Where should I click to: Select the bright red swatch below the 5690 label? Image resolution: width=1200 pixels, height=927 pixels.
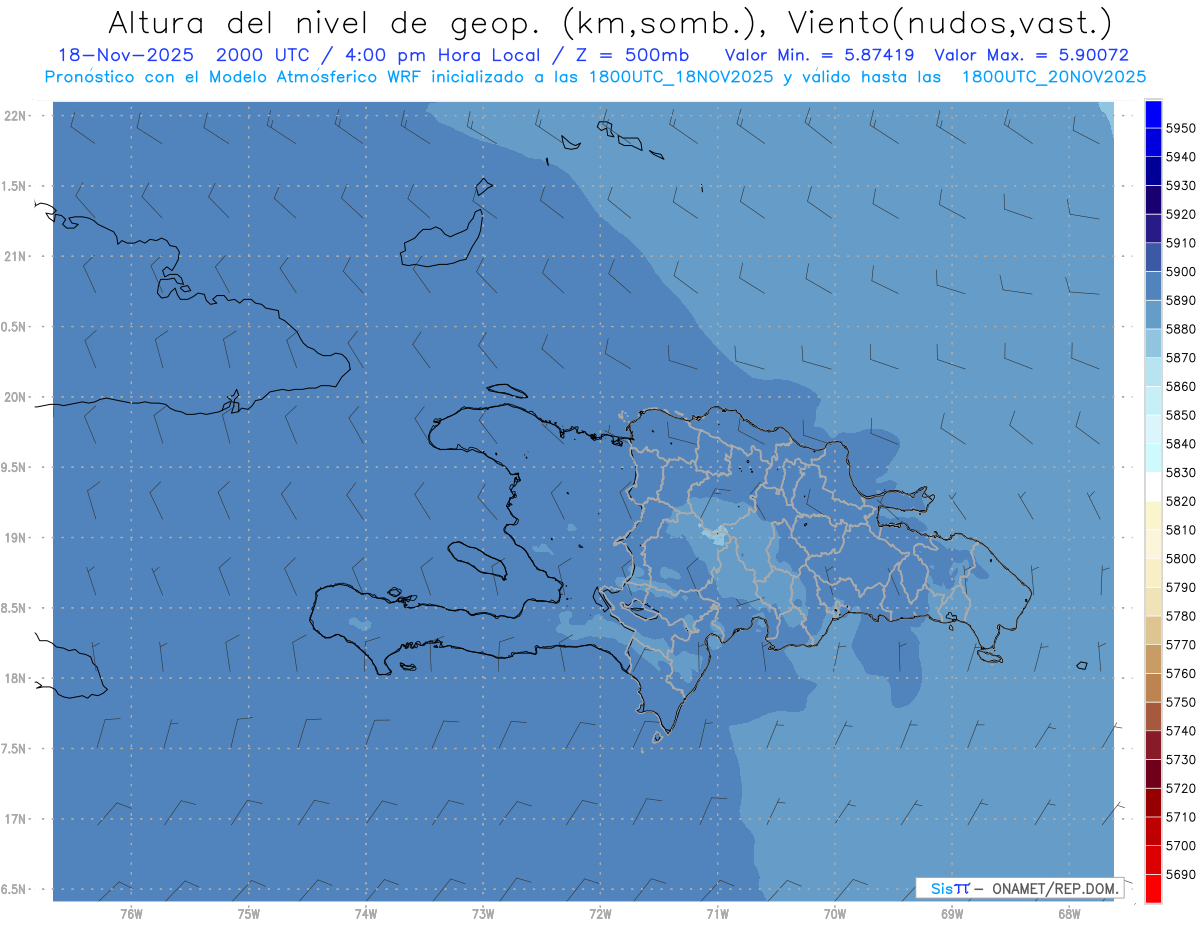tap(1153, 888)
